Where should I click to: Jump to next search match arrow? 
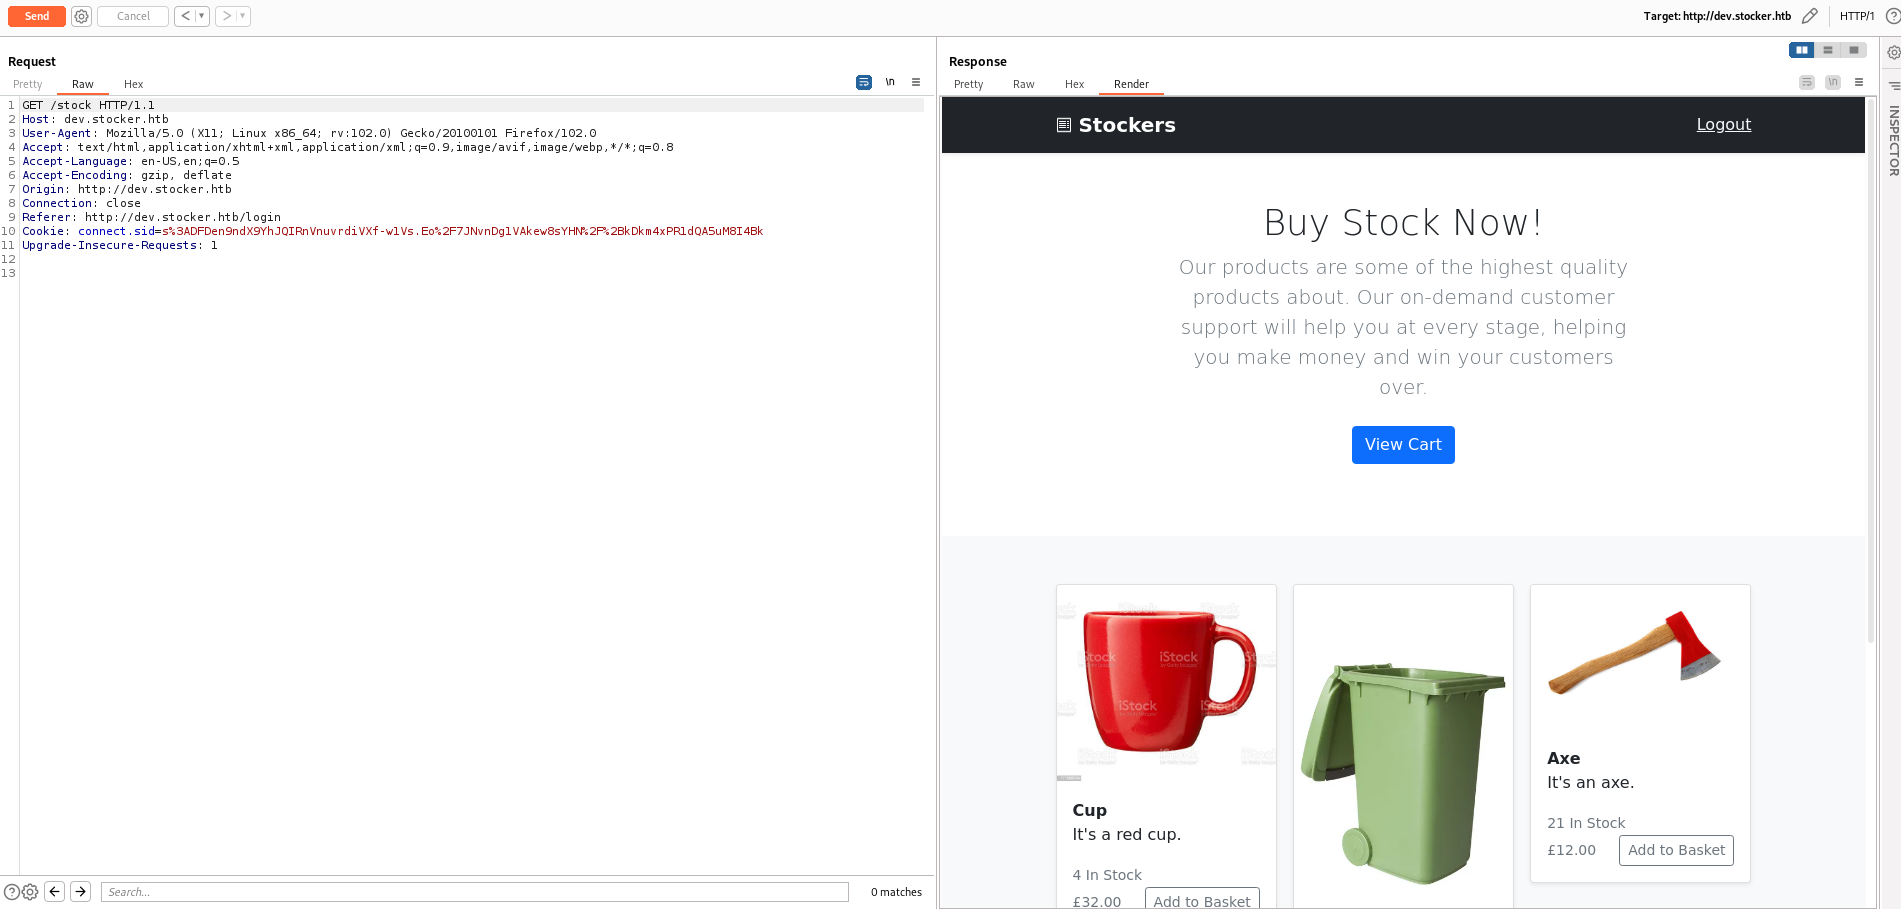point(81,891)
